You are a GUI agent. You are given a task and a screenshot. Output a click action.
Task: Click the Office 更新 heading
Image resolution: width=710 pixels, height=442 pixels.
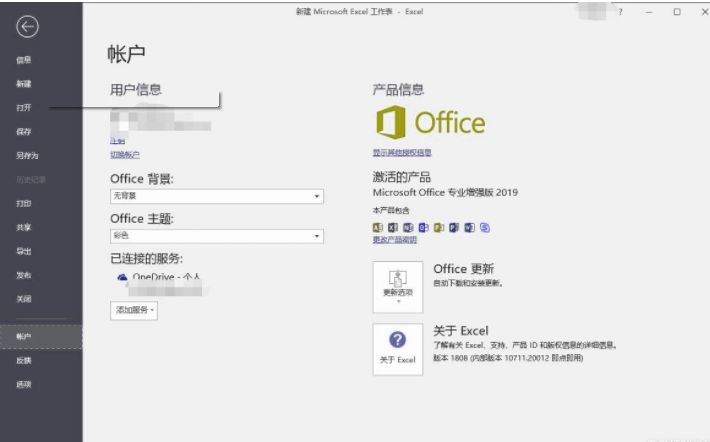[x=464, y=269]
